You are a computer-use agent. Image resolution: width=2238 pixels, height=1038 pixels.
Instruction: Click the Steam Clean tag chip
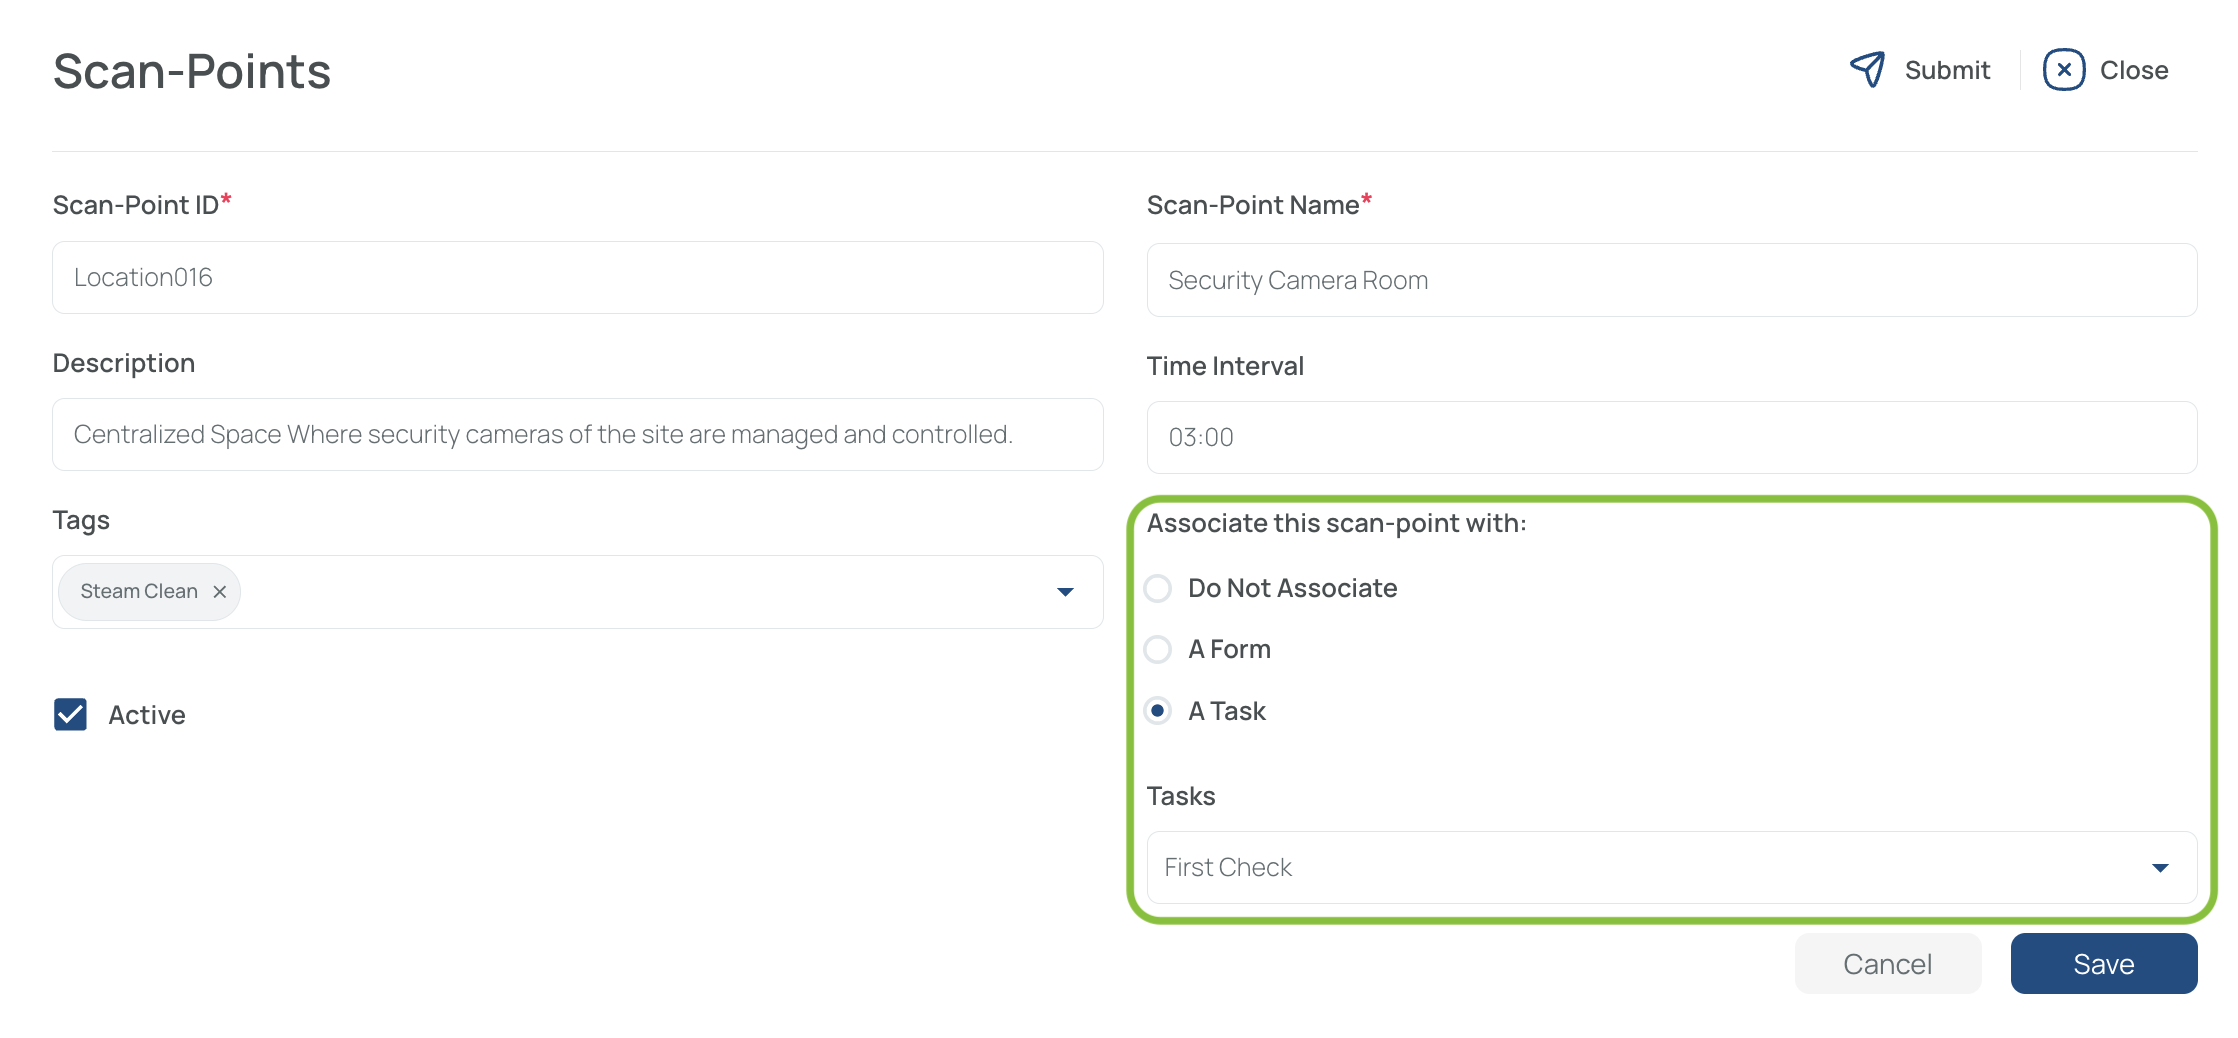pos(149,592)
